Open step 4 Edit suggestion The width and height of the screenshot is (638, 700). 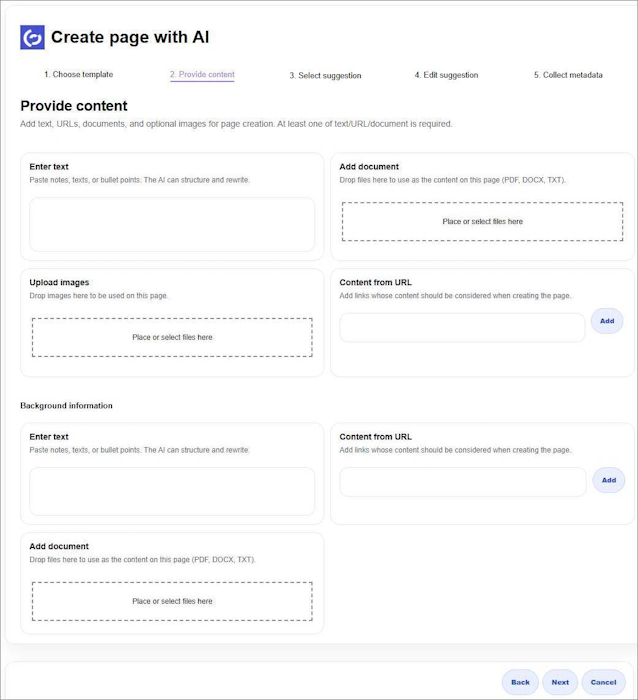[x=446, y=75]
